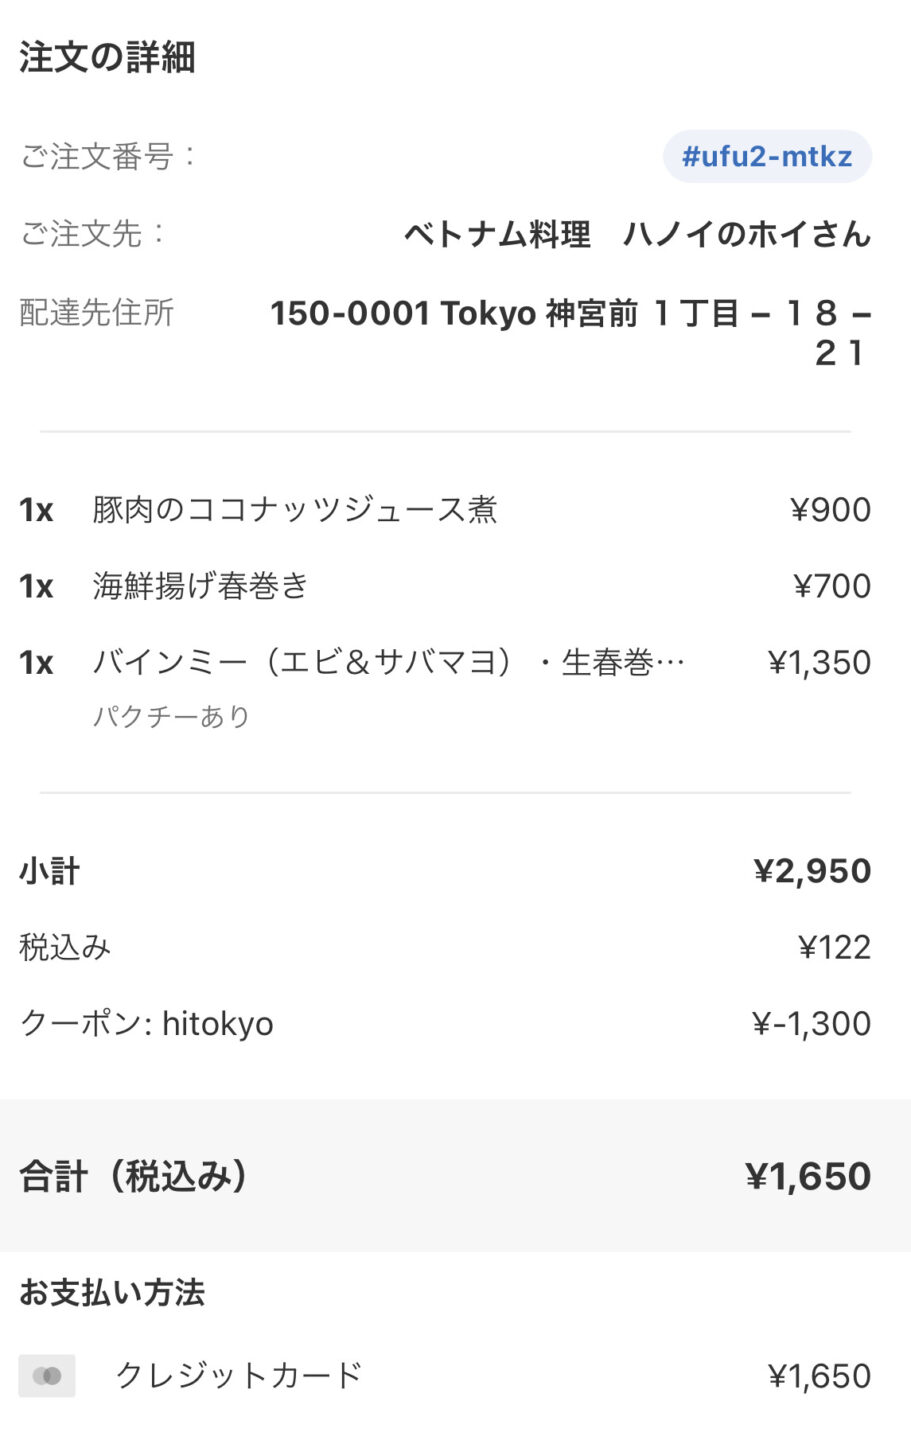Select the ¥900 price of pork dish
Image resolution: width=911 pixels, height=1440 pixels.
pyautogui.click(x=830, y=510)
